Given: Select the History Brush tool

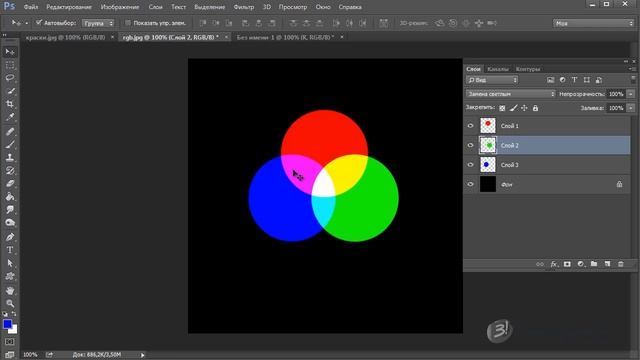Looking at the screenshot, I should [x=10, y=171].
